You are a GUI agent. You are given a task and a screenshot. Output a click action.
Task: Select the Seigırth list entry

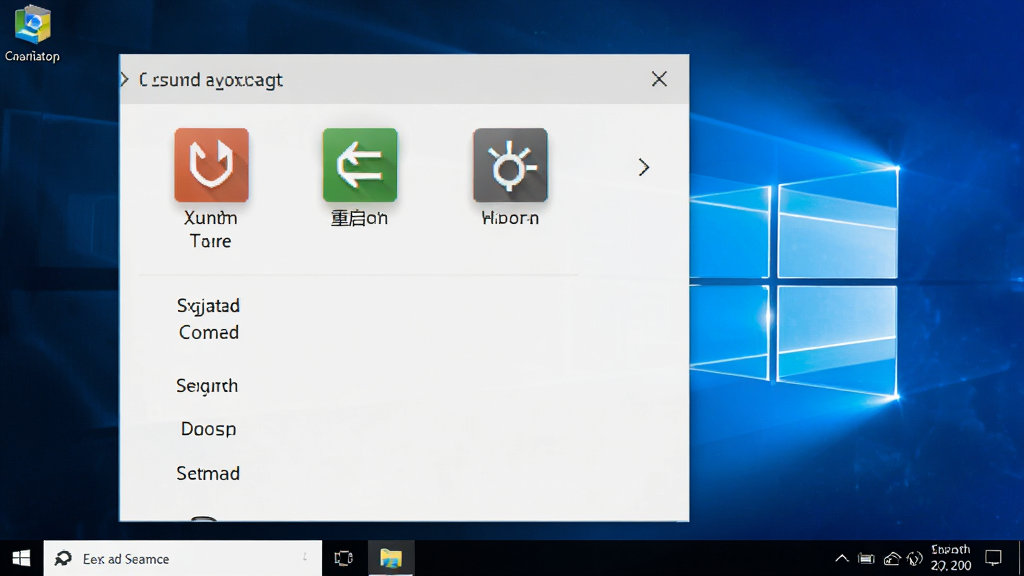click(207, 386)
